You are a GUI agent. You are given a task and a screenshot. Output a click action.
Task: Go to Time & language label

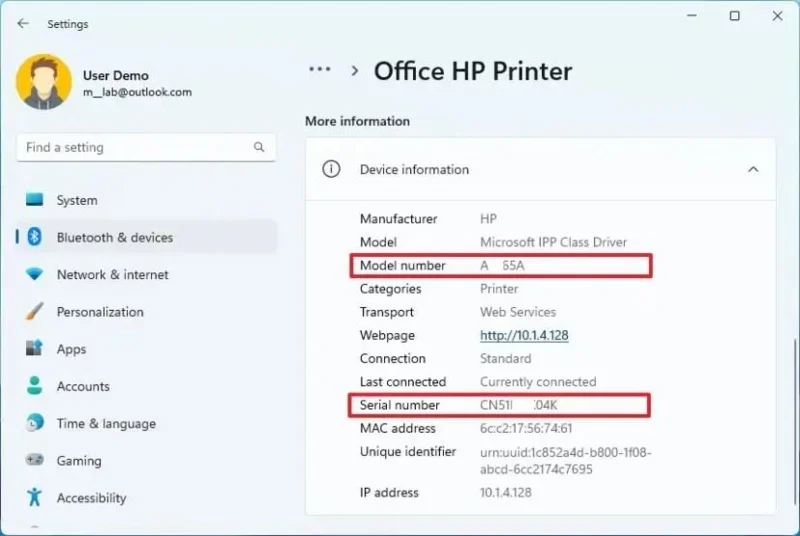click(x=106, y=424)
